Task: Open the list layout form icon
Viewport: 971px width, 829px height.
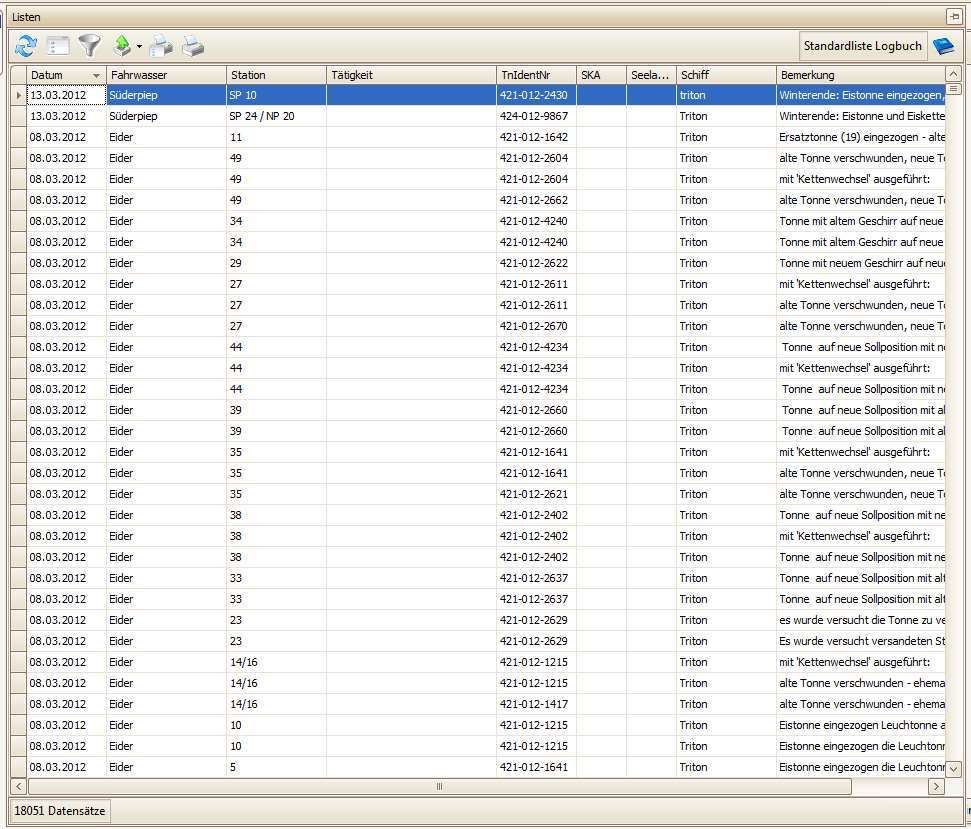Action: click(x=58, y=46)
